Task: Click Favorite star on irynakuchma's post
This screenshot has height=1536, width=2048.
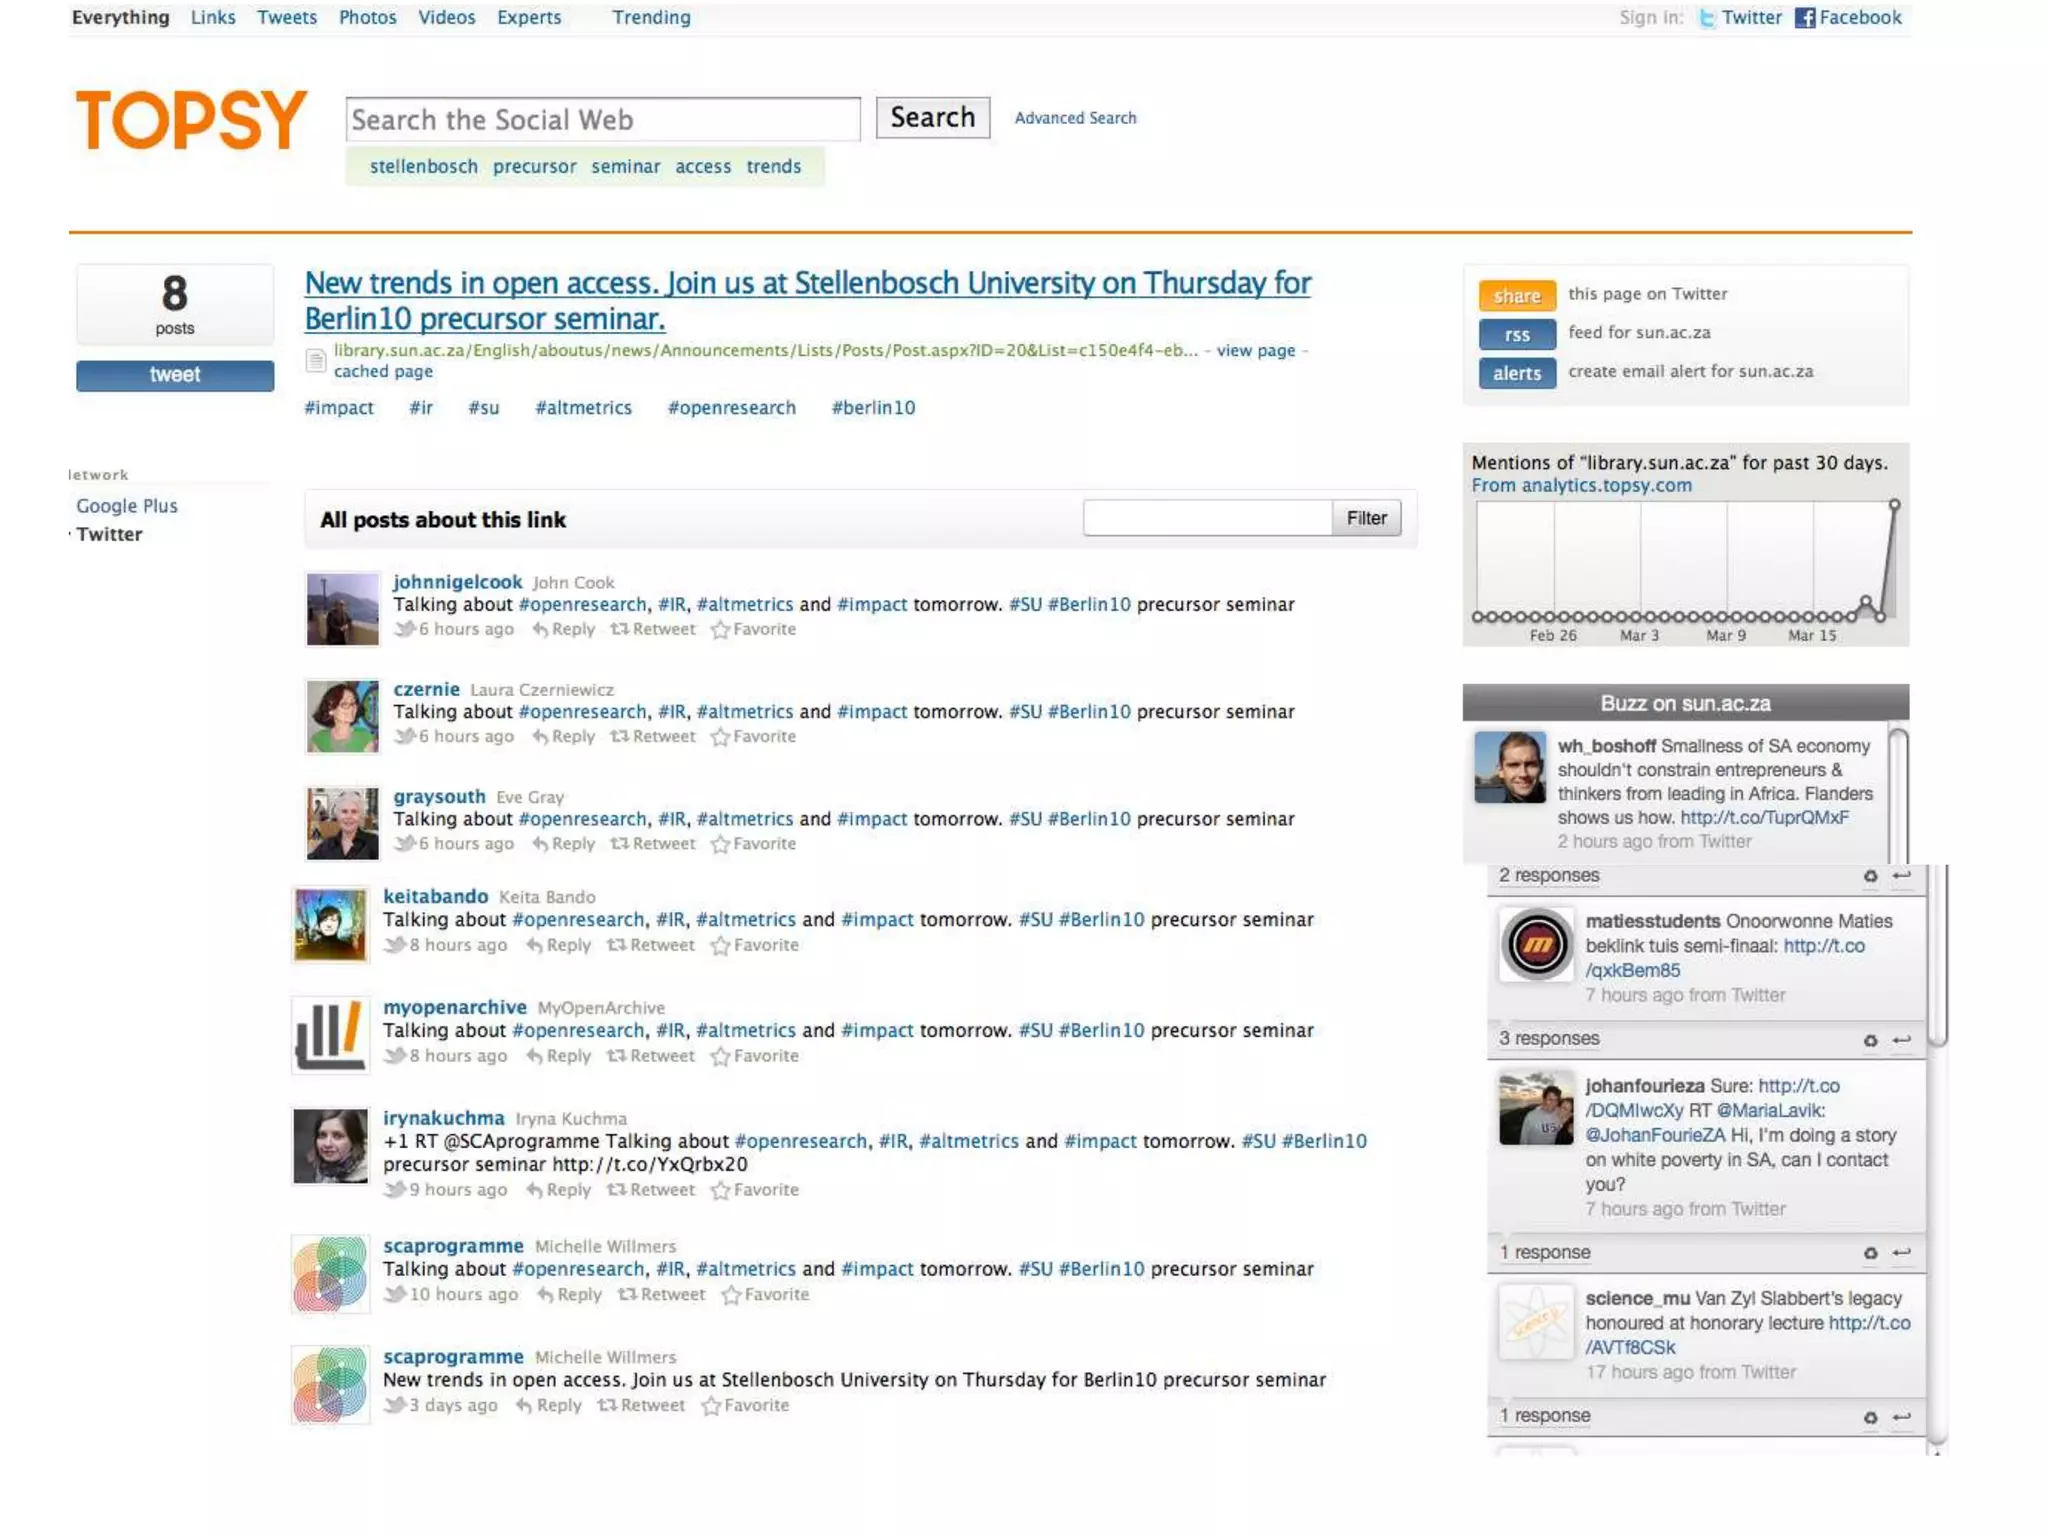Action: coord(719,1191)
